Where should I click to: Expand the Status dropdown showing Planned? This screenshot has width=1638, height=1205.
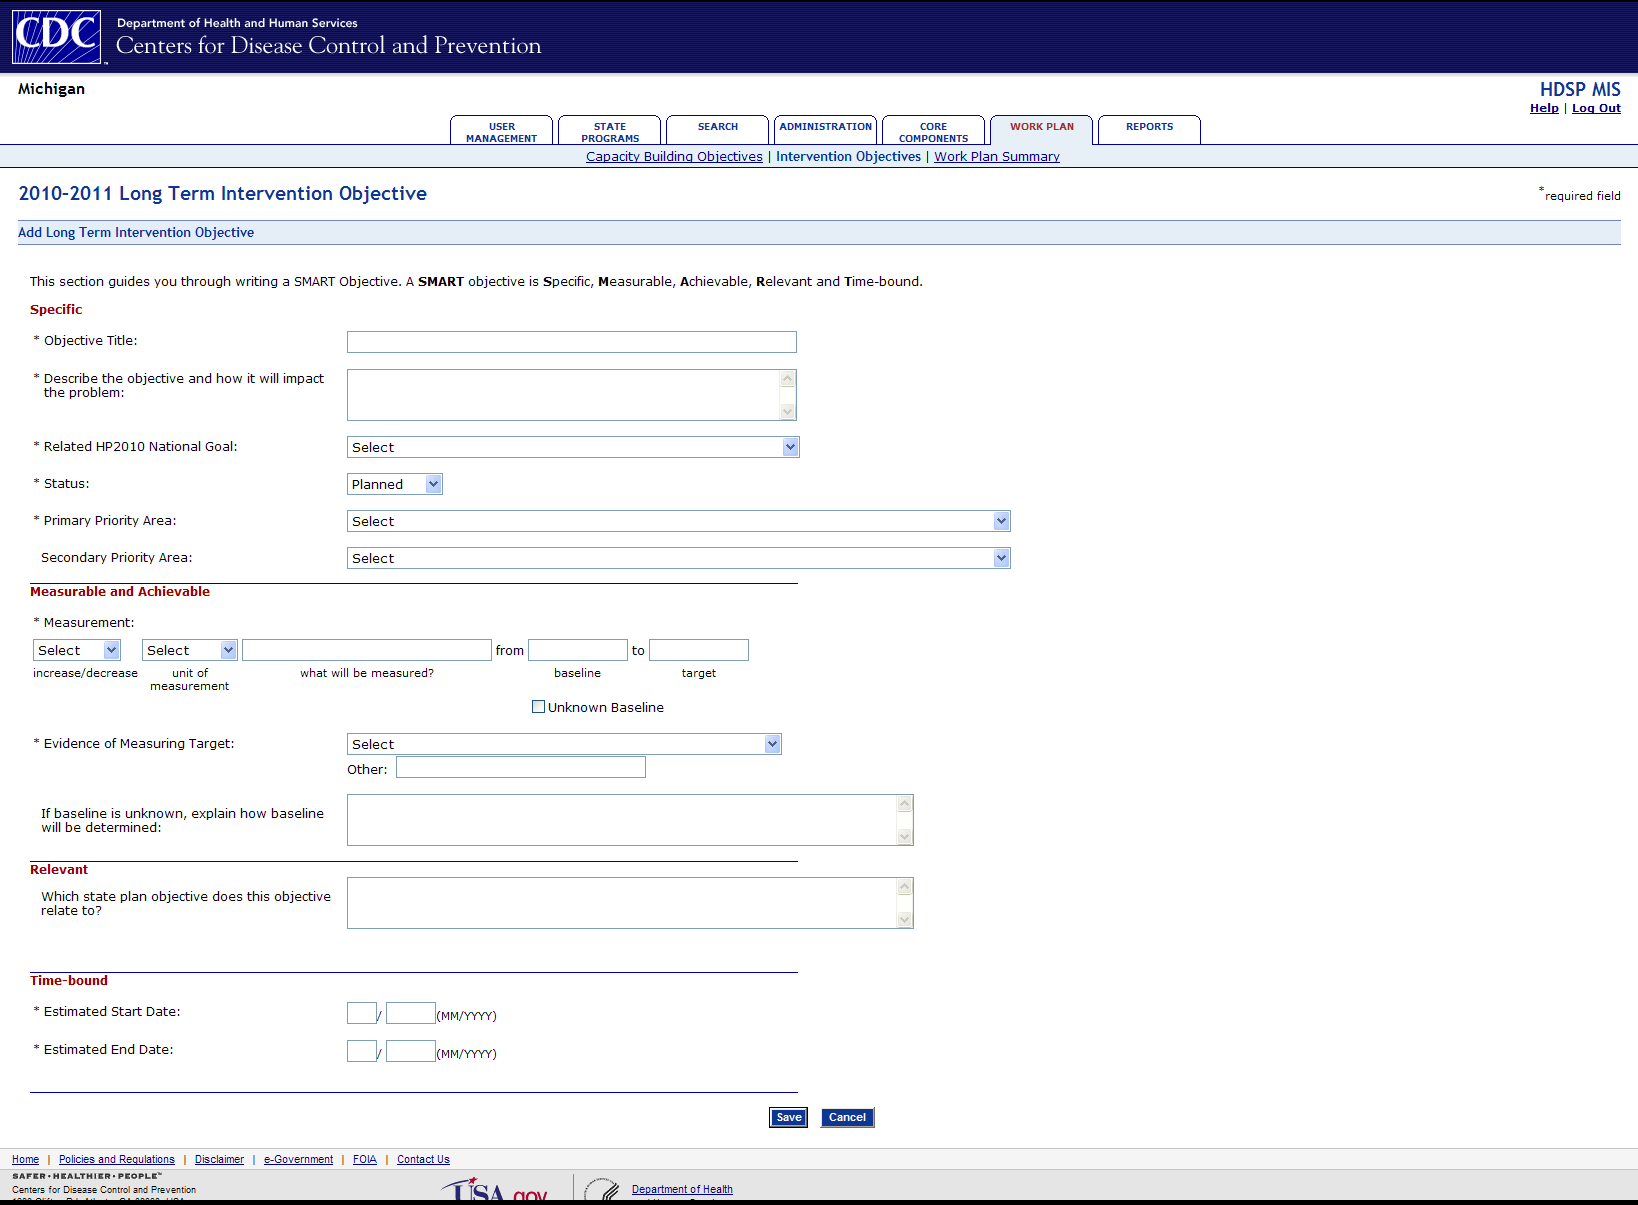pos(395,484)
